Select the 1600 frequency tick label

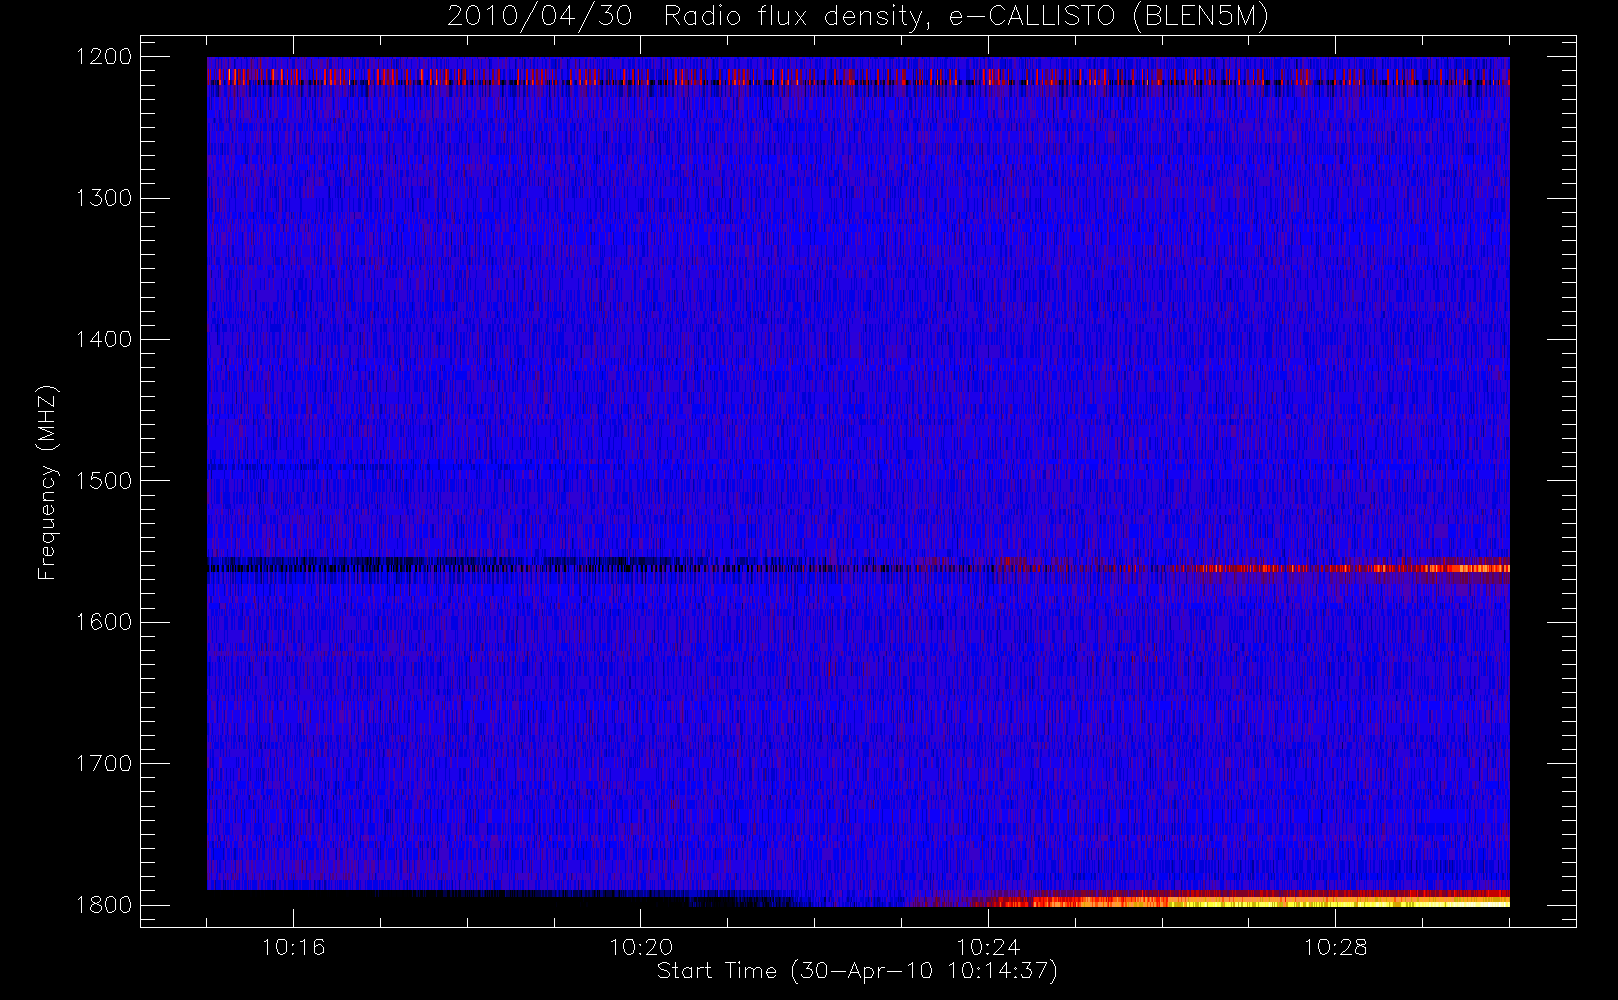click(x=104, y=622)
